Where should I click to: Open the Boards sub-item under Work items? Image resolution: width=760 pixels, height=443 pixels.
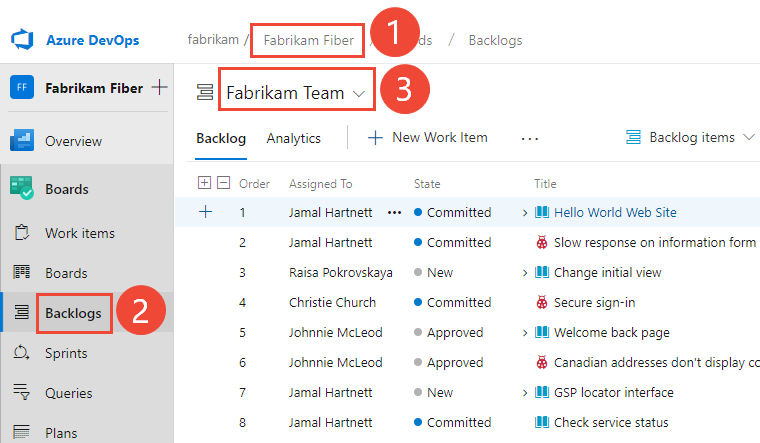(x=66, y=273)
